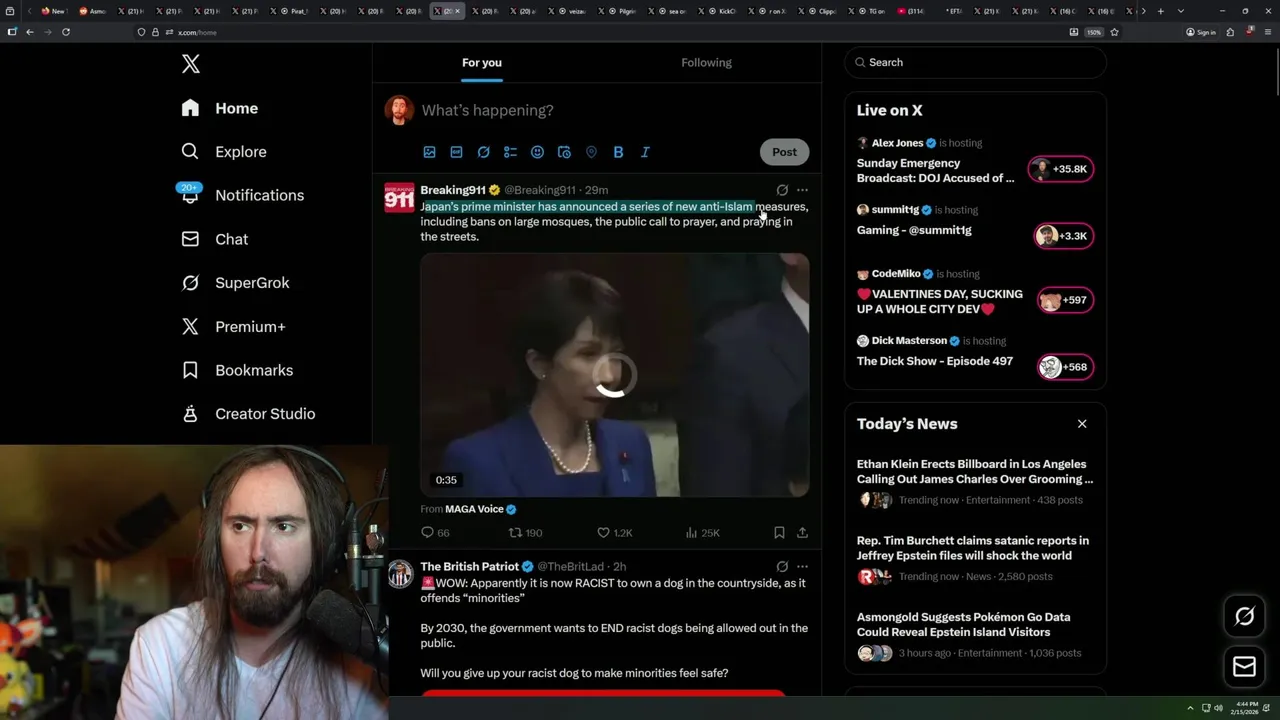This screenshot has height=720, width=1280.
Task: Click The British Patriot account name
Action: [469, 566]
